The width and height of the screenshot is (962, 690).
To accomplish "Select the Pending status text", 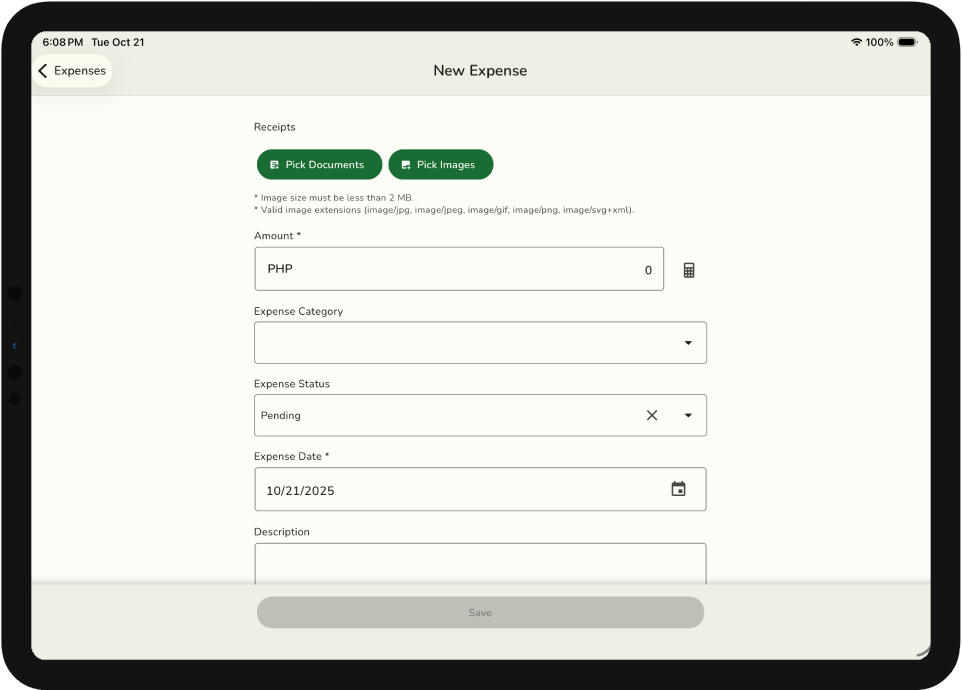I will [281, 416].
